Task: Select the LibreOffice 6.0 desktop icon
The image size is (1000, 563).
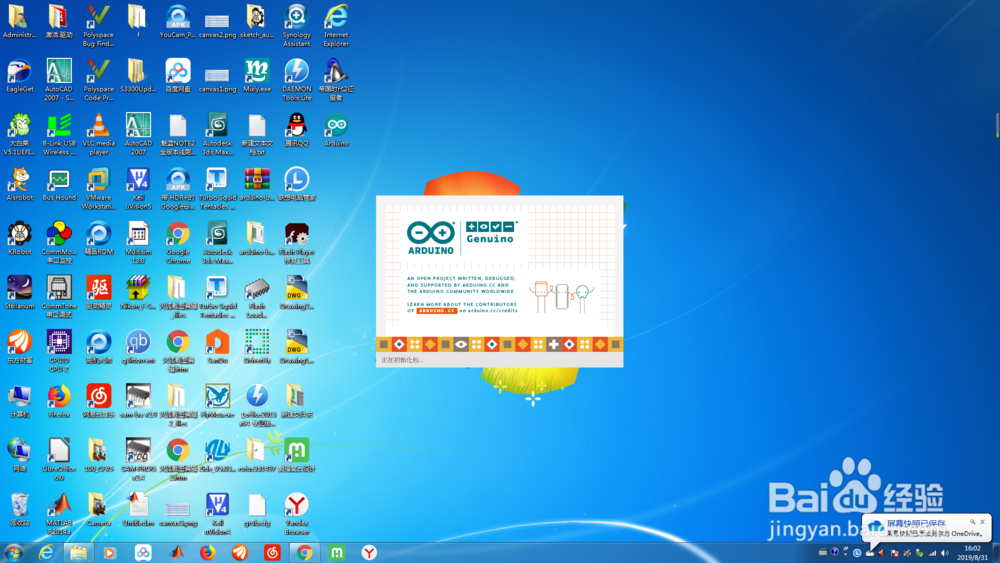Action: click(x=59, y=460)
